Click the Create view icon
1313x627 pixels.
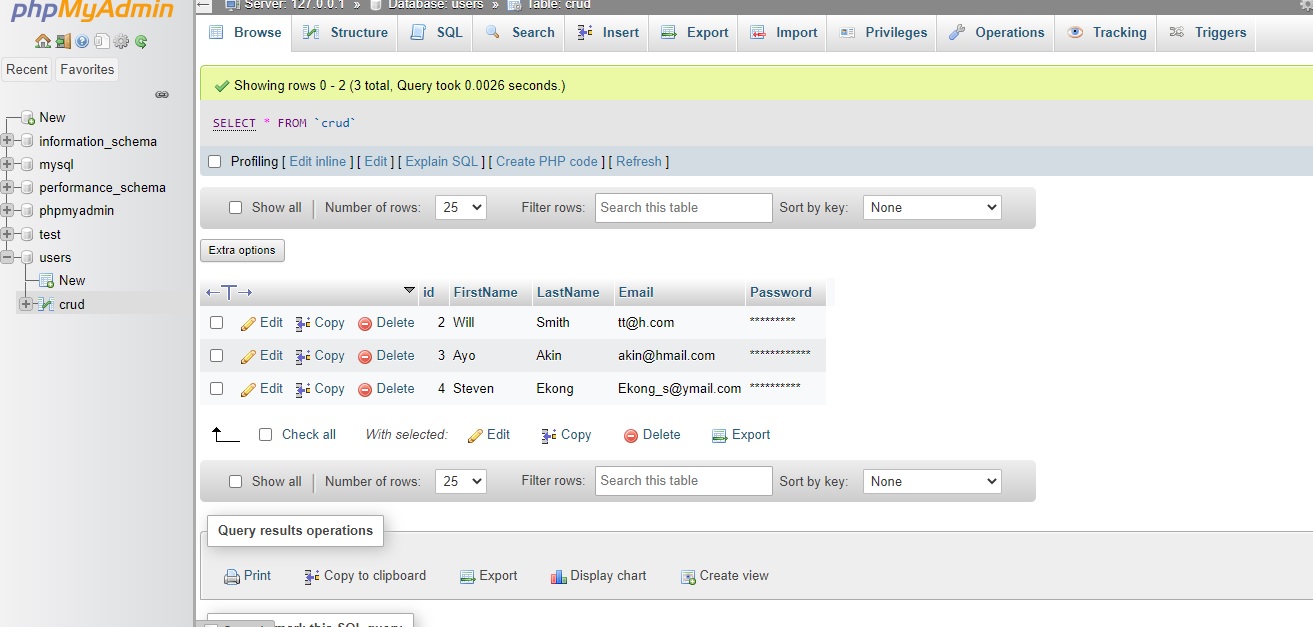click(x=688, y=576)
